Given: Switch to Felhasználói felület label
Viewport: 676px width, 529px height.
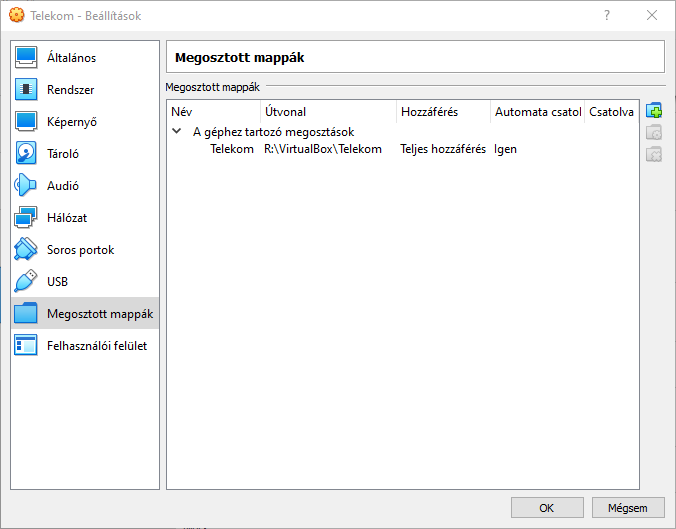Looking at the screenshot, I should pos(97,346).
